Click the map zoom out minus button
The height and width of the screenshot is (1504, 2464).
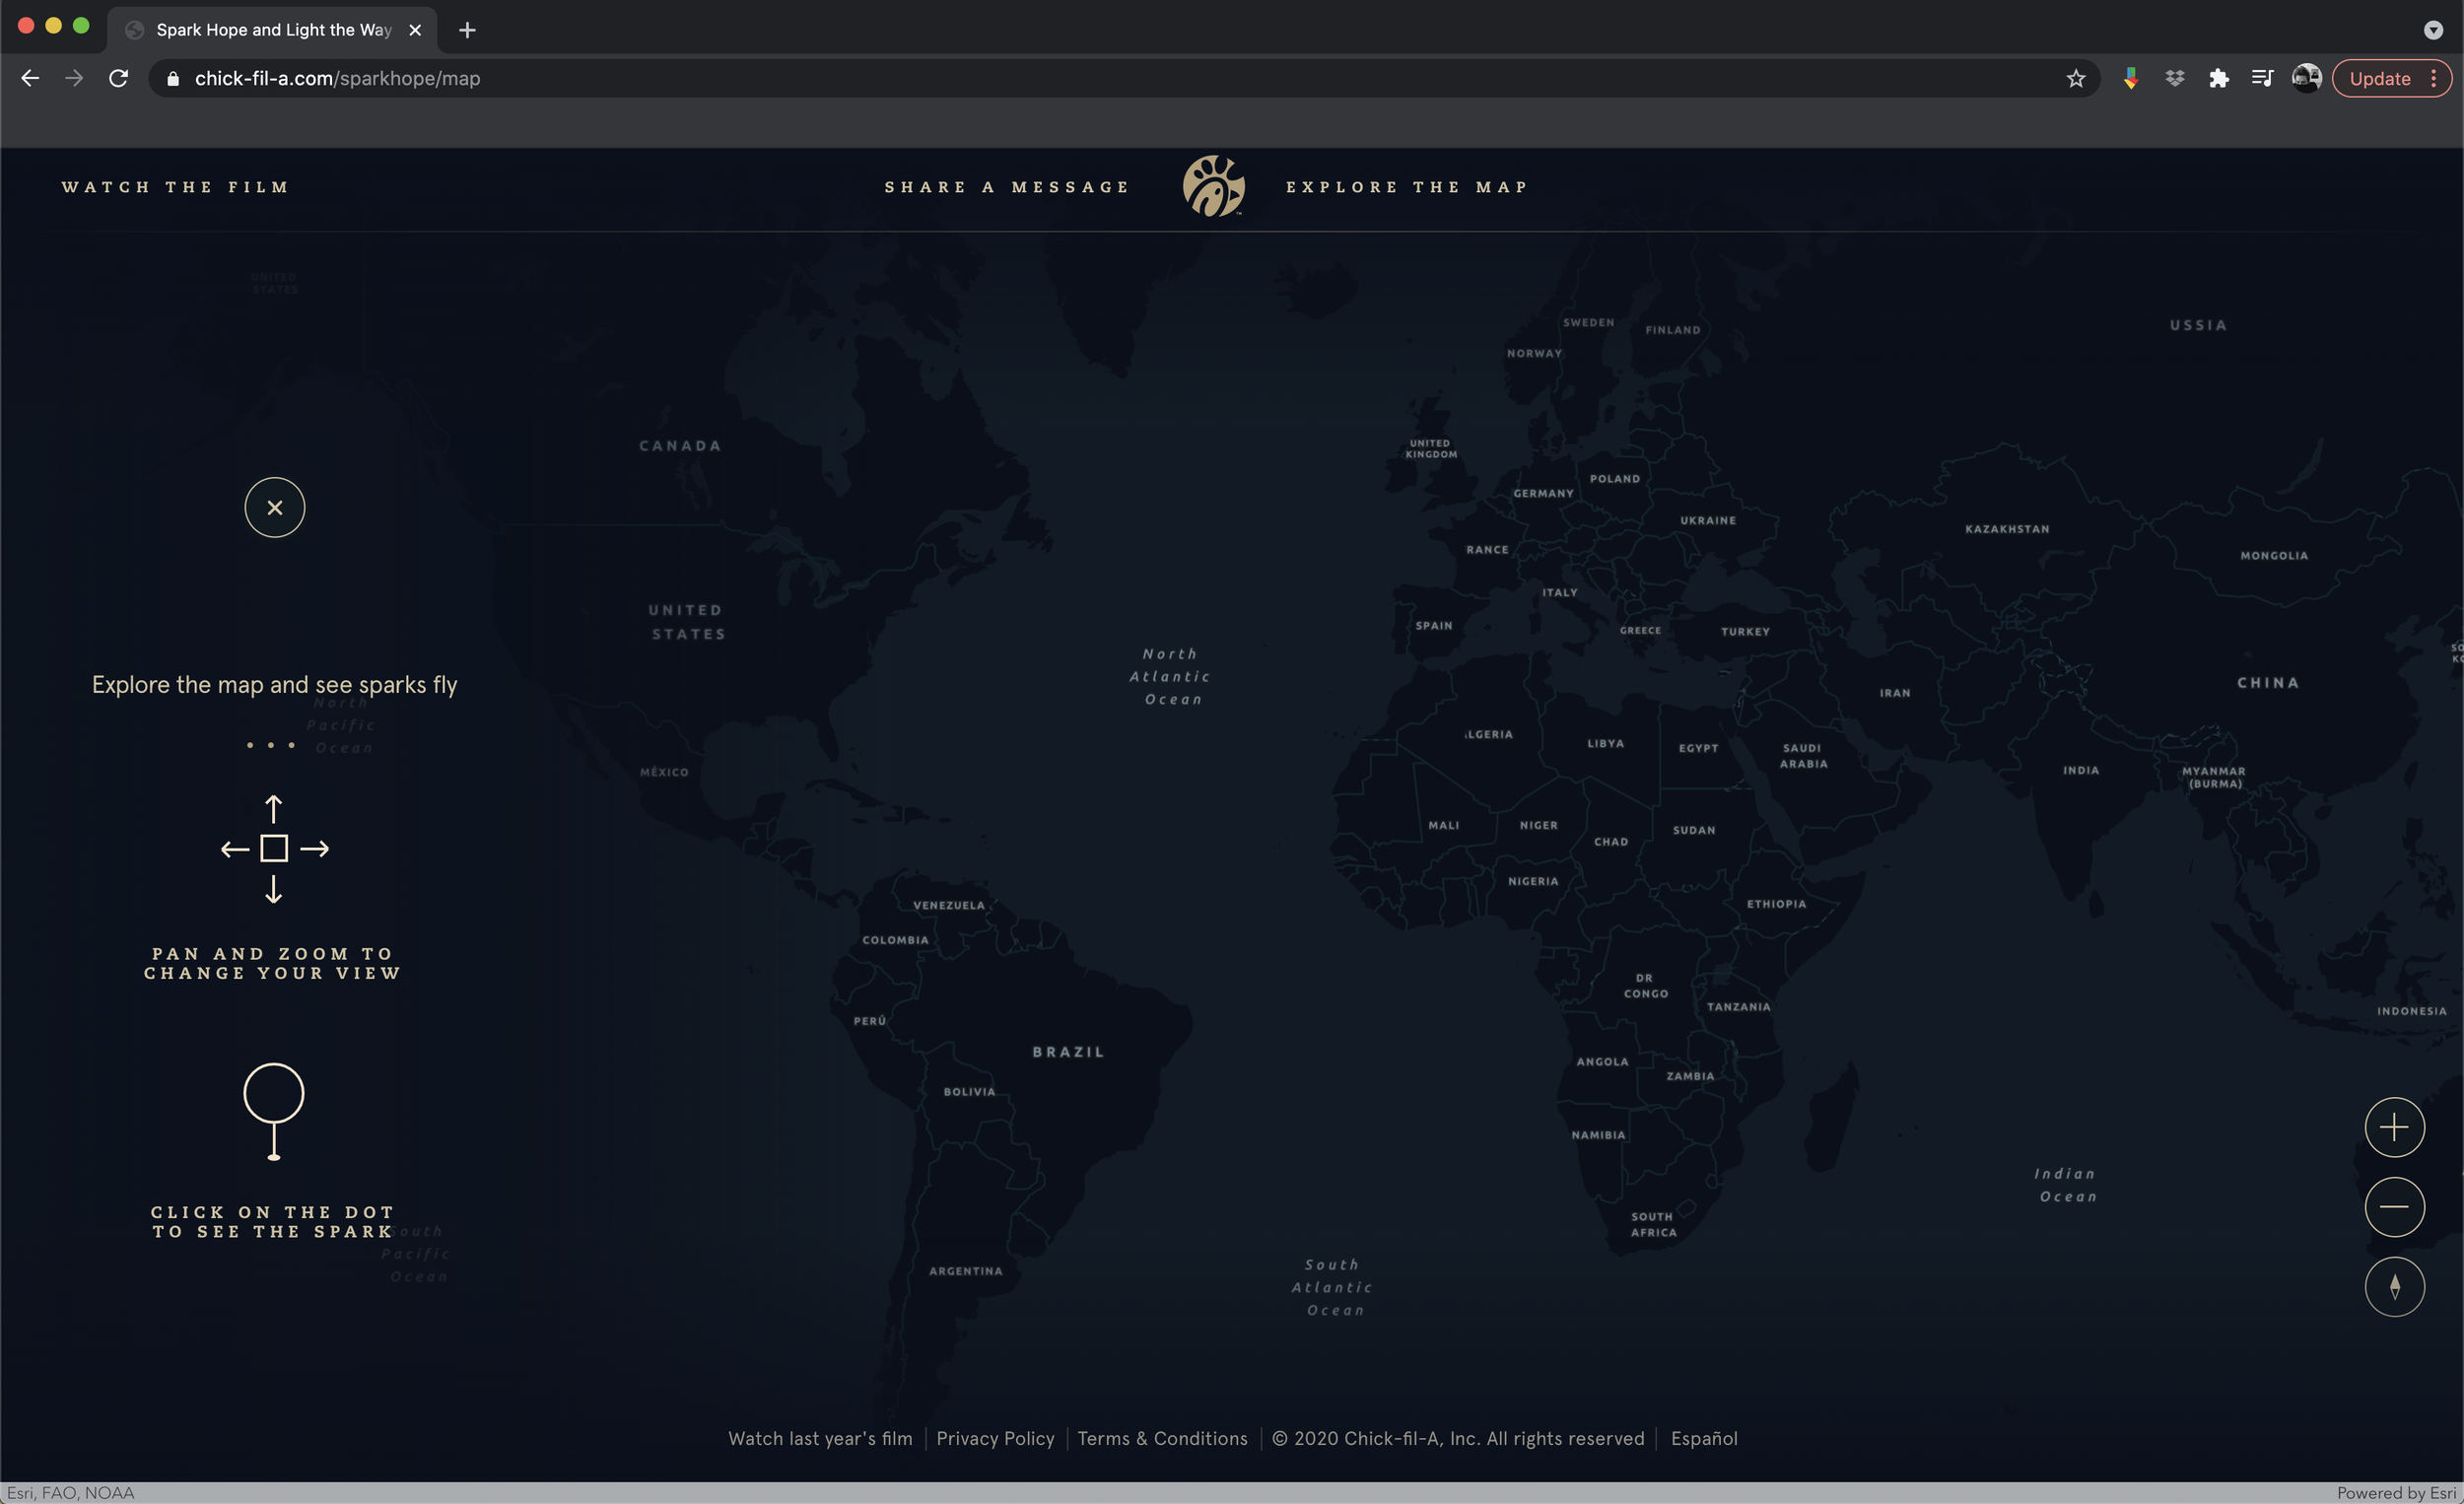(x=2394, y=1207)
